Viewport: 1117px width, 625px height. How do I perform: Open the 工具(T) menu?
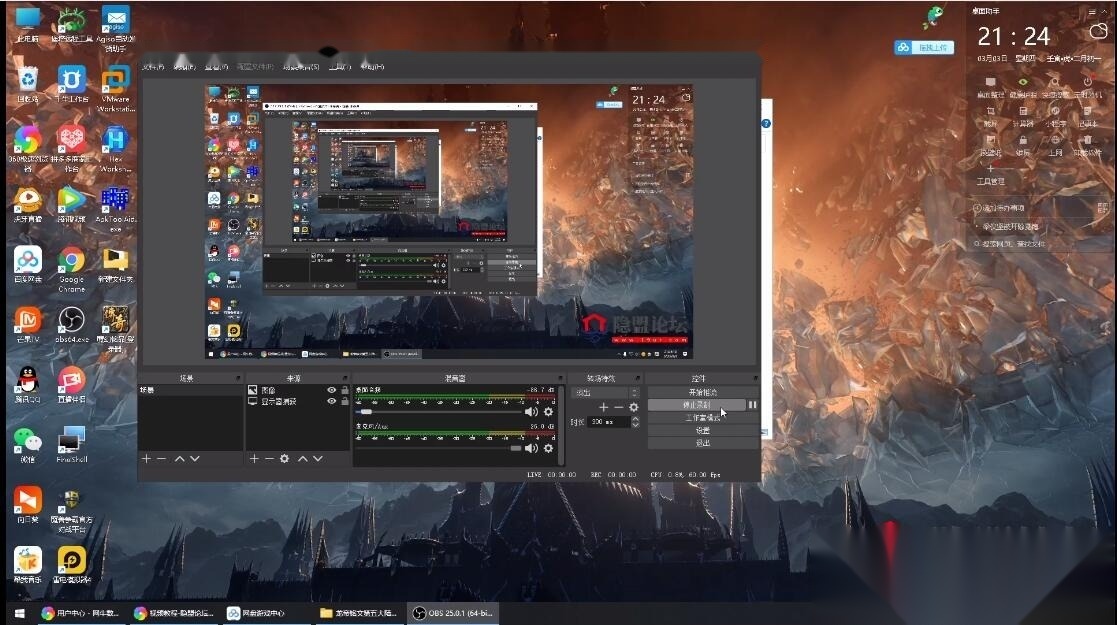(x=340, y=67)
